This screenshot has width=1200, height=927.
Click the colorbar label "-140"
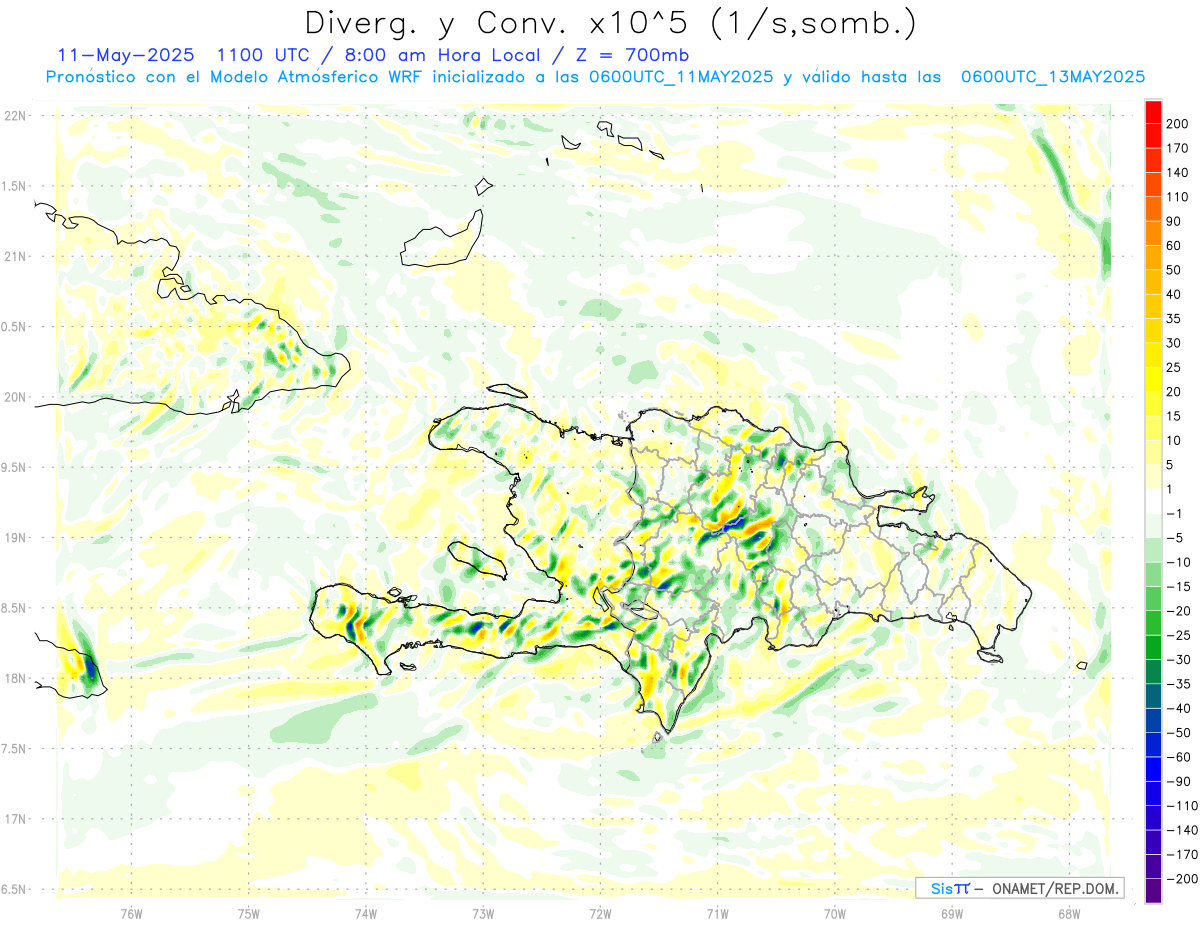click(x=1183, y=830)
